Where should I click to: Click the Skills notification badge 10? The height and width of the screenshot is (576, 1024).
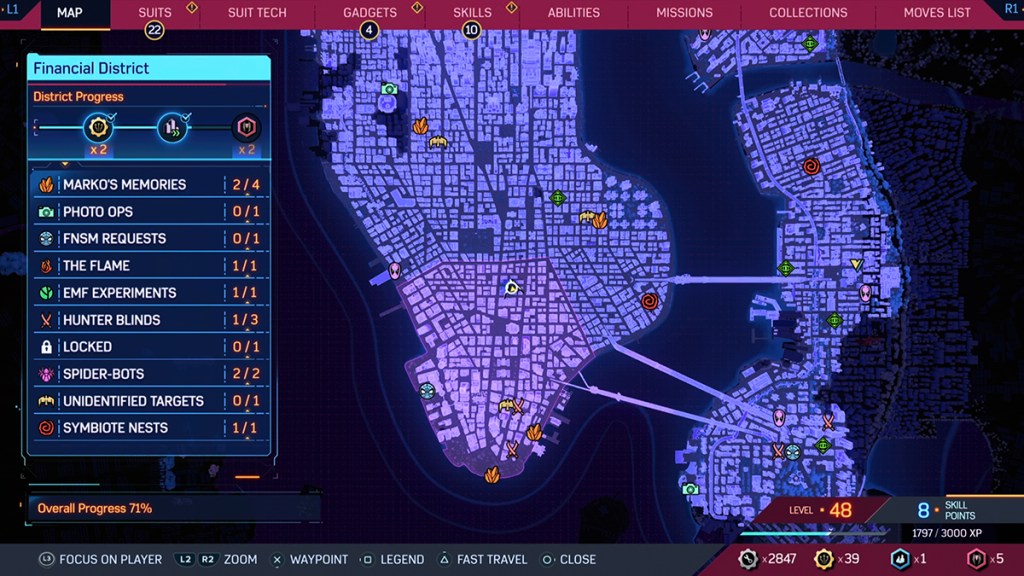tap(471, 30)
